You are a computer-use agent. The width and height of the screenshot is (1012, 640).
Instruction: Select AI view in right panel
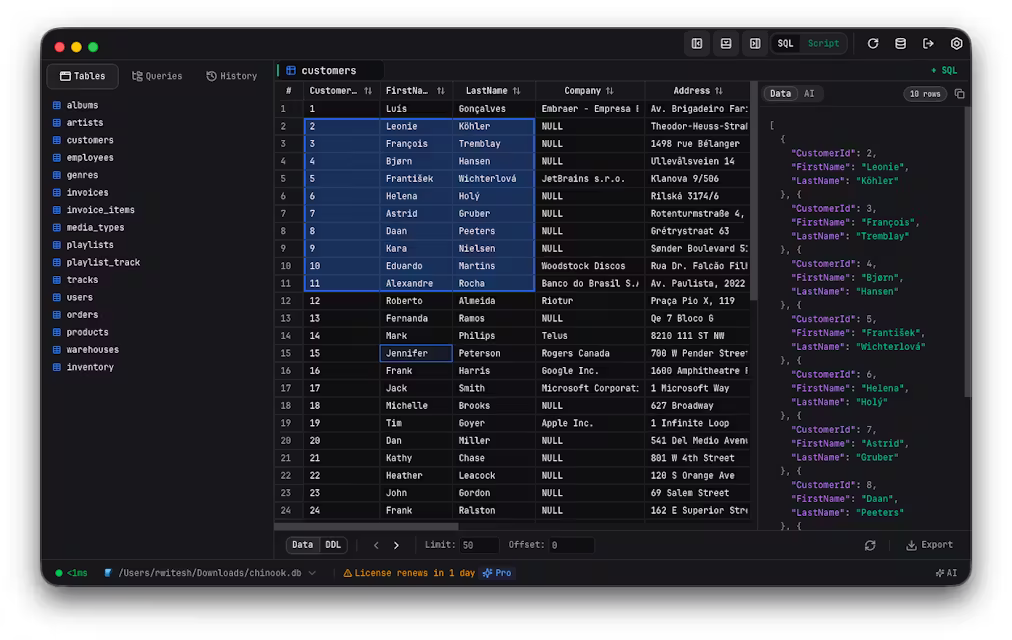pos(809,94)
